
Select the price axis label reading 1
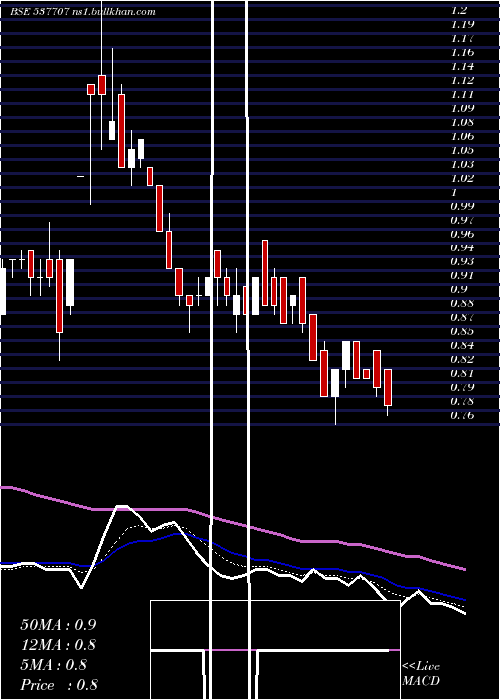[454, 192]
